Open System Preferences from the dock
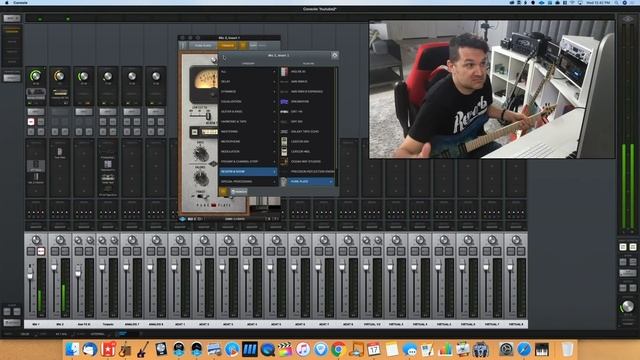Screen dimensions: 640x360 coord(506,349)
